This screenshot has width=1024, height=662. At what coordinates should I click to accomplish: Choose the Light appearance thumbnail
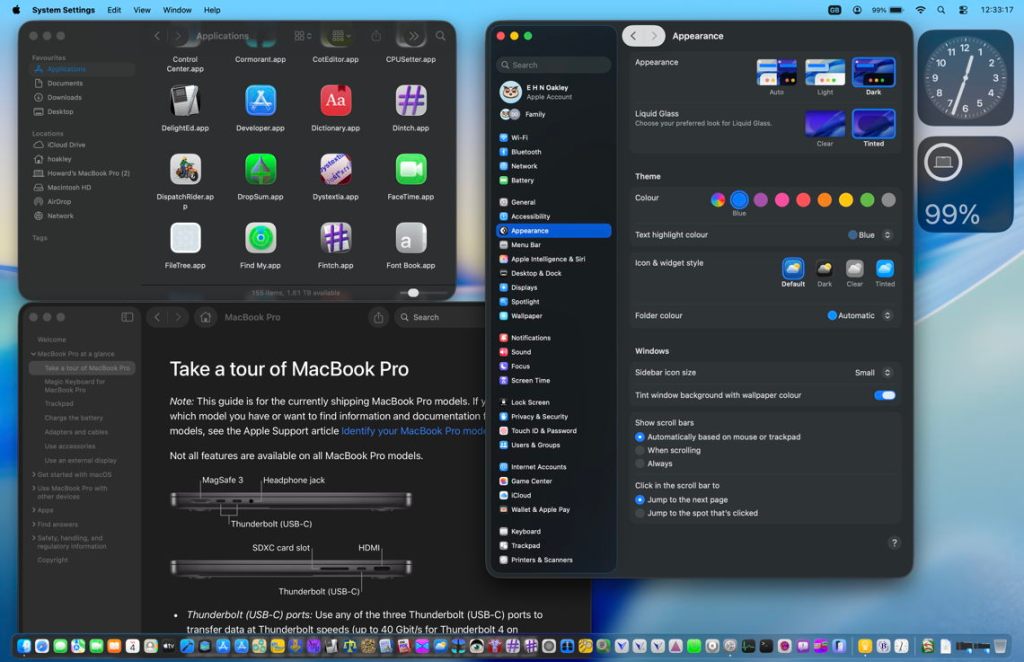825,73
